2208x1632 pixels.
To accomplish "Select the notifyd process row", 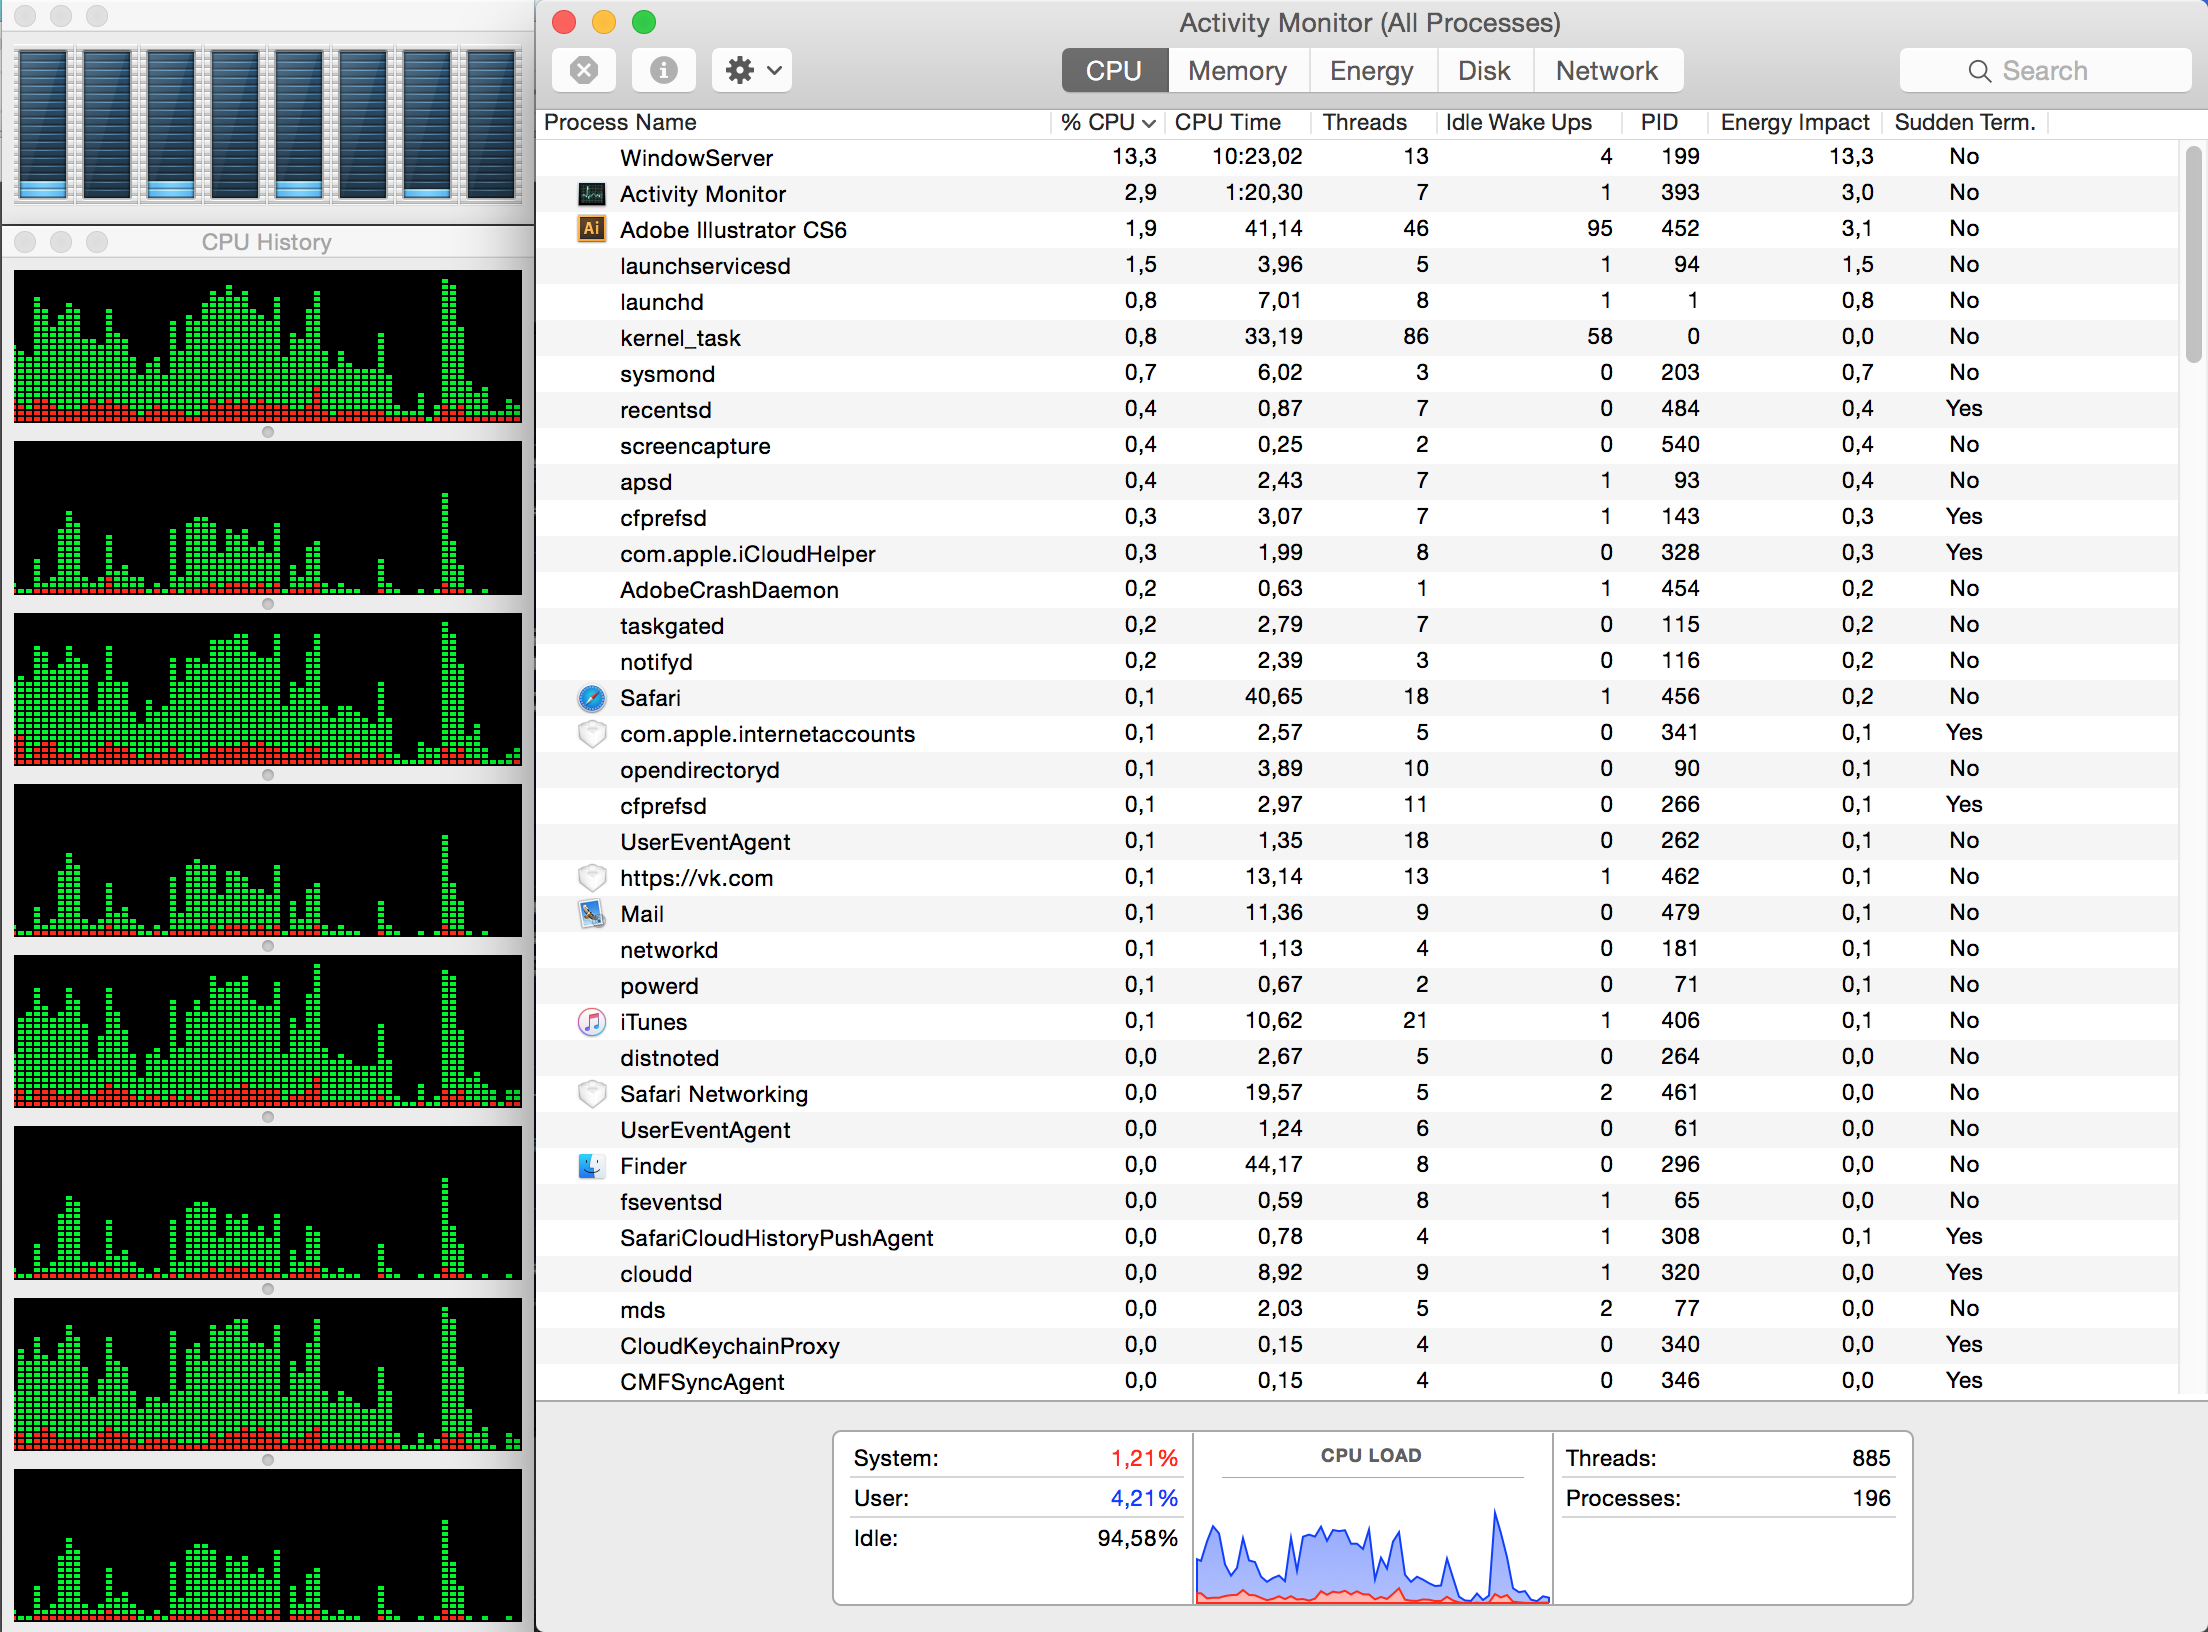I will point(1357,661).
